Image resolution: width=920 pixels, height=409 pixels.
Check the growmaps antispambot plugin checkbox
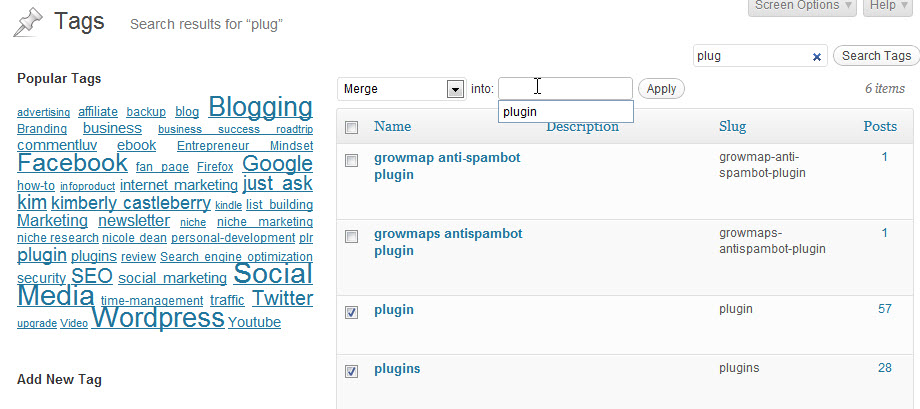pos(351,236)
